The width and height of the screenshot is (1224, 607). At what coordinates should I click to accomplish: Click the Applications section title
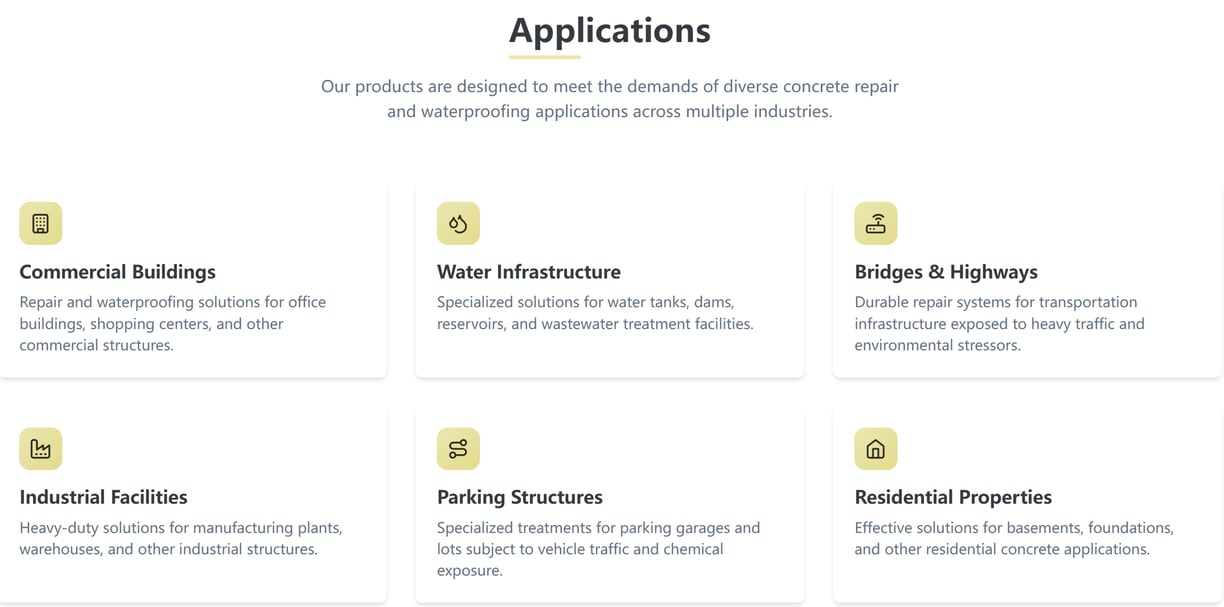tap(610, 29)
